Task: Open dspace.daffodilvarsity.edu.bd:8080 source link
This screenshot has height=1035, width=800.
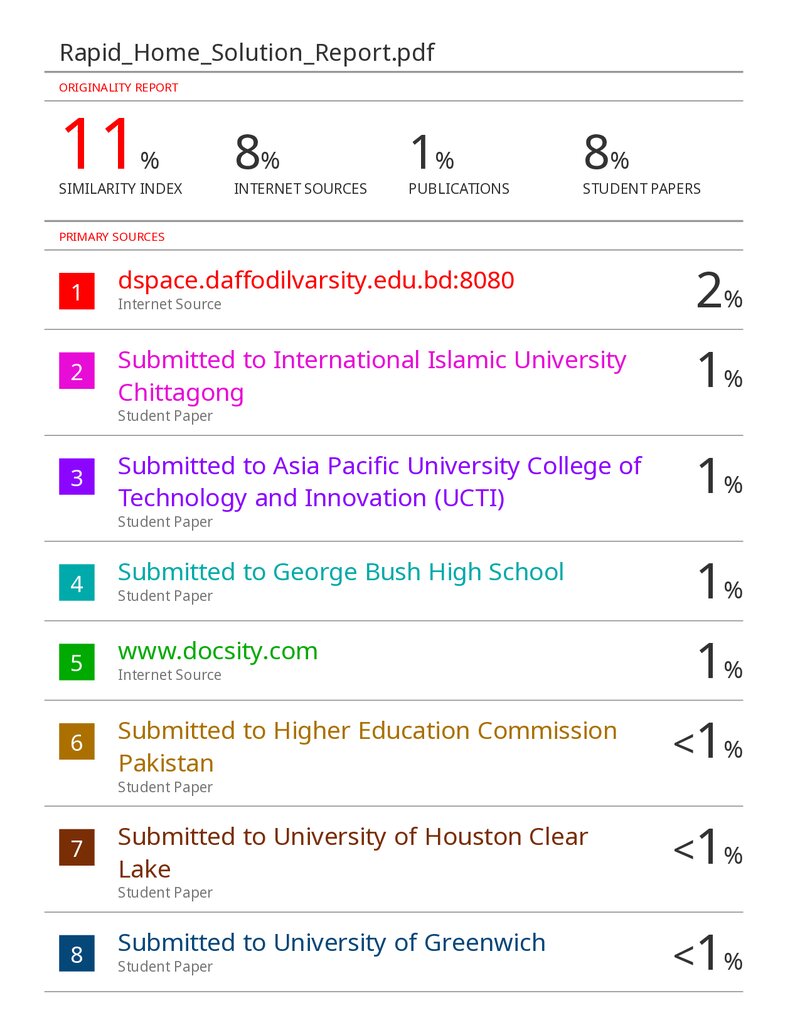Action: point(316,281)
